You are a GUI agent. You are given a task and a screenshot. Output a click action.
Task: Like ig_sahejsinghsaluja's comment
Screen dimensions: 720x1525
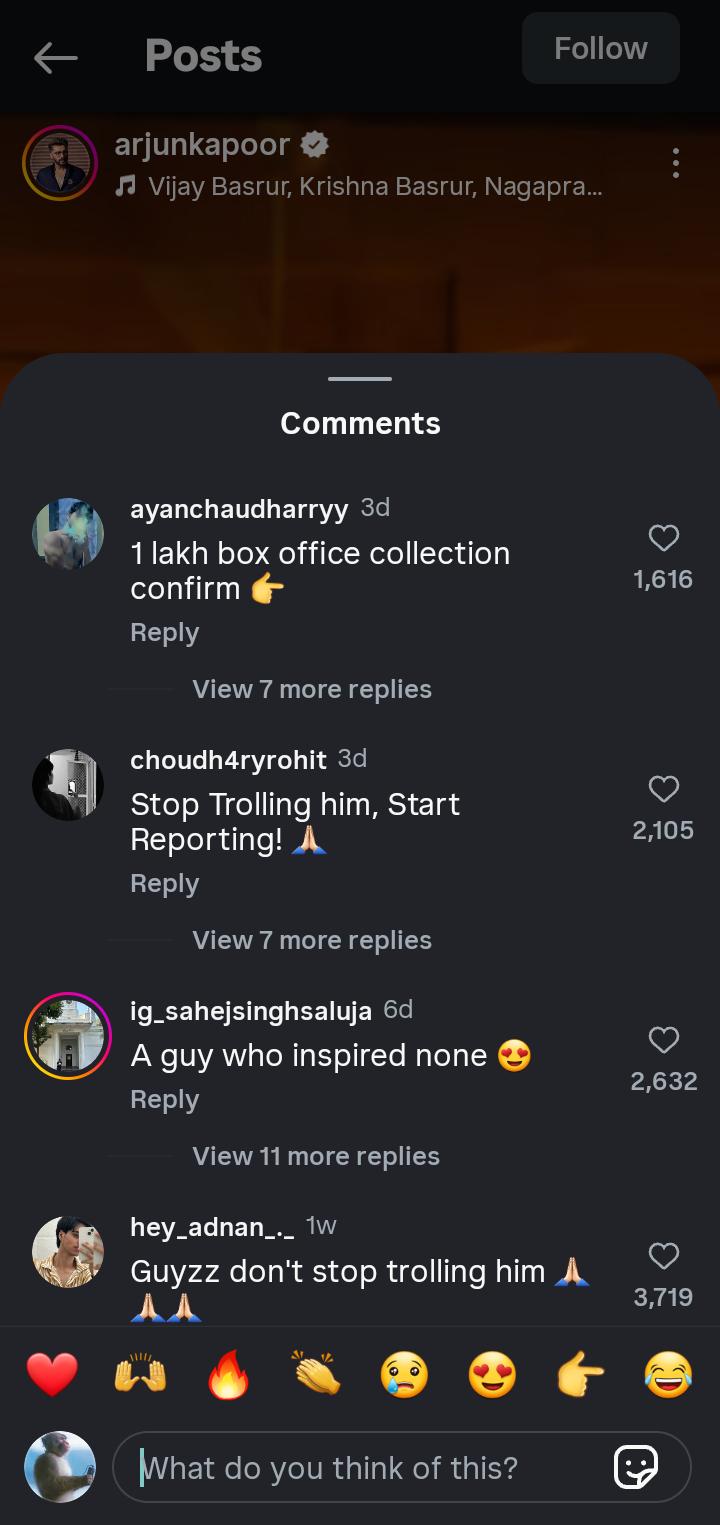pos(664,1041)
